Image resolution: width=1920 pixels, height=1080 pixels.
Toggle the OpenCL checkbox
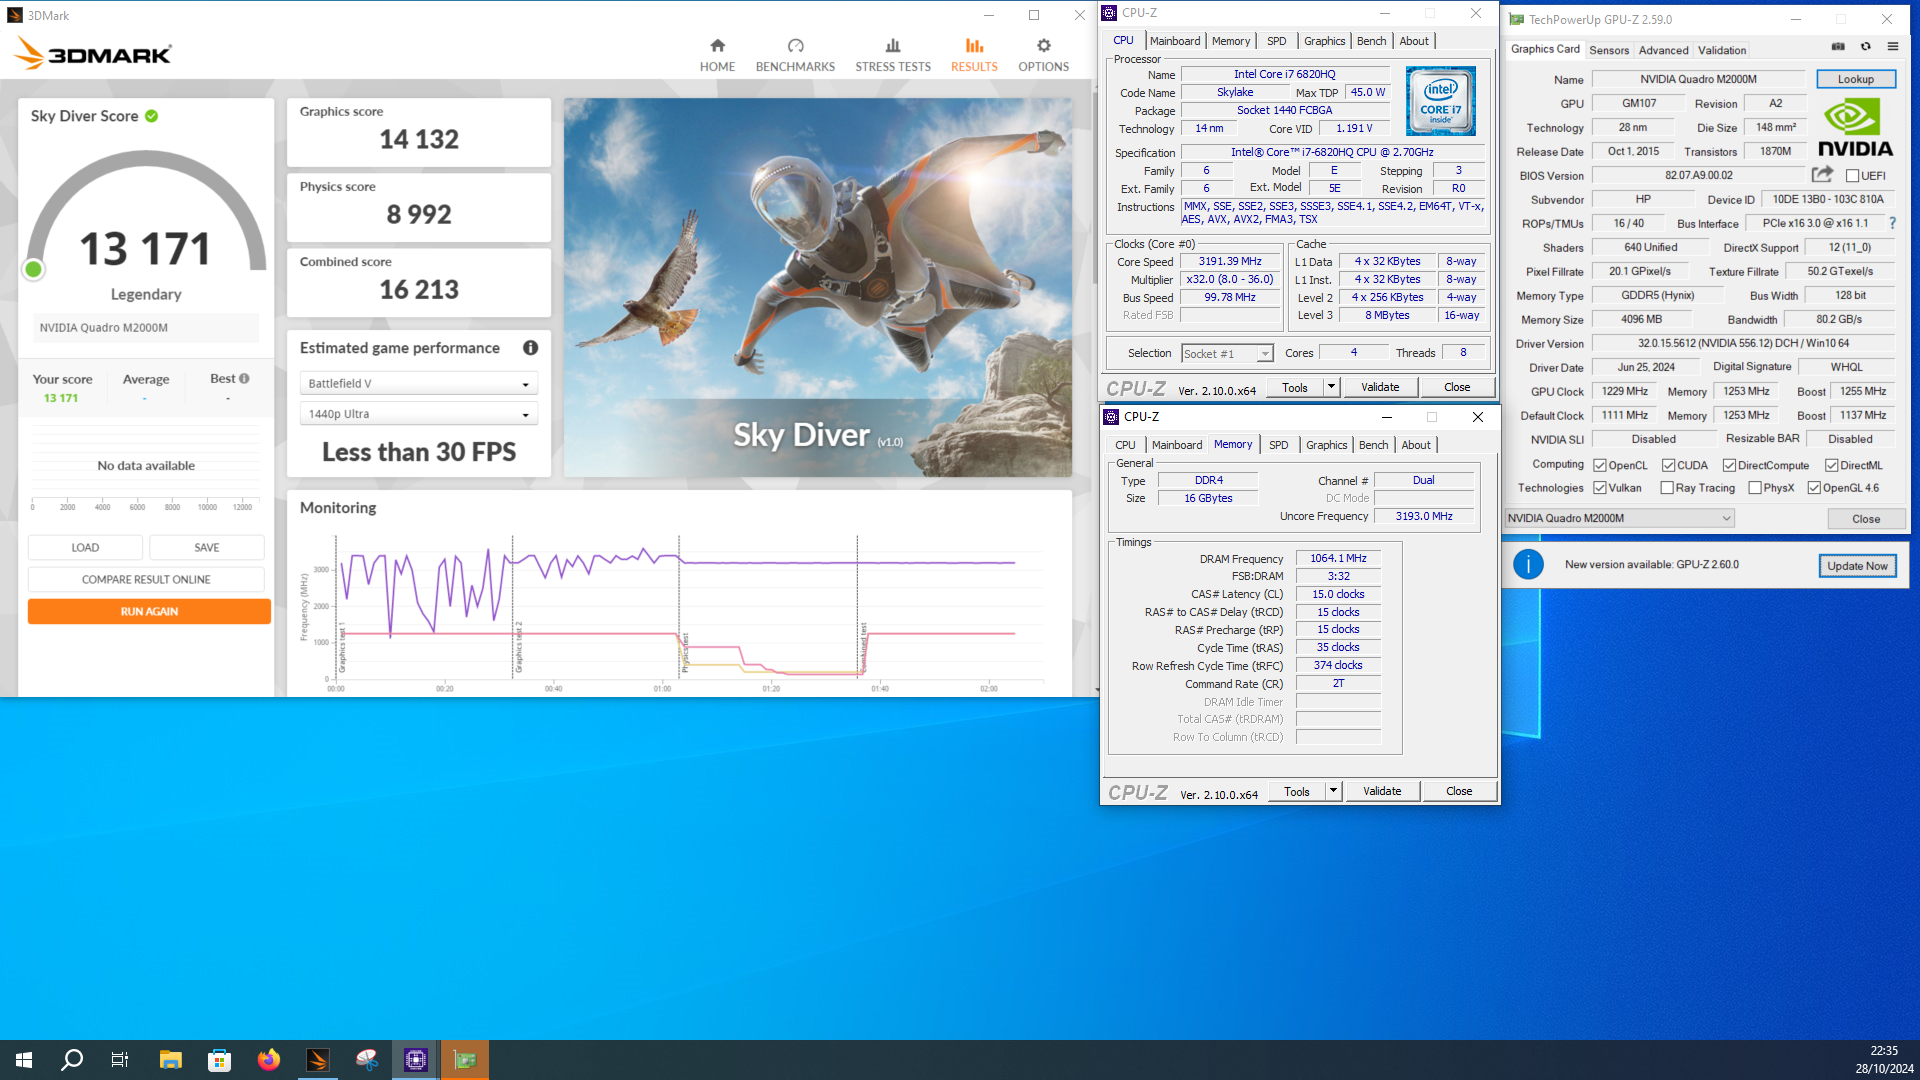pos(1600,465)
